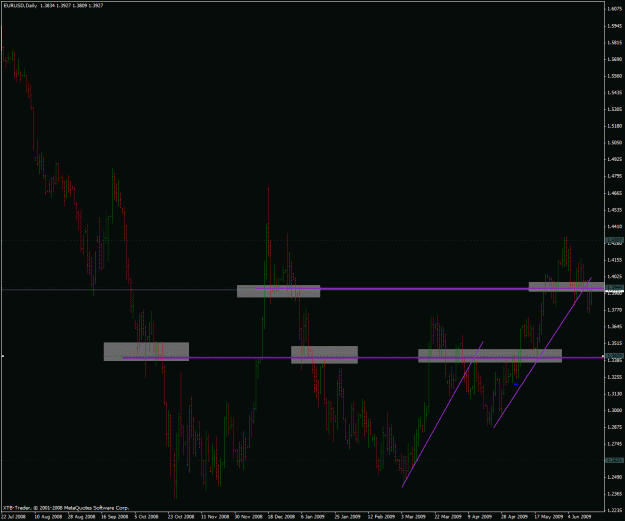The image size is (625, 521).
Task: Select the 1.4155 price label
Action: [x=614, y=260]
